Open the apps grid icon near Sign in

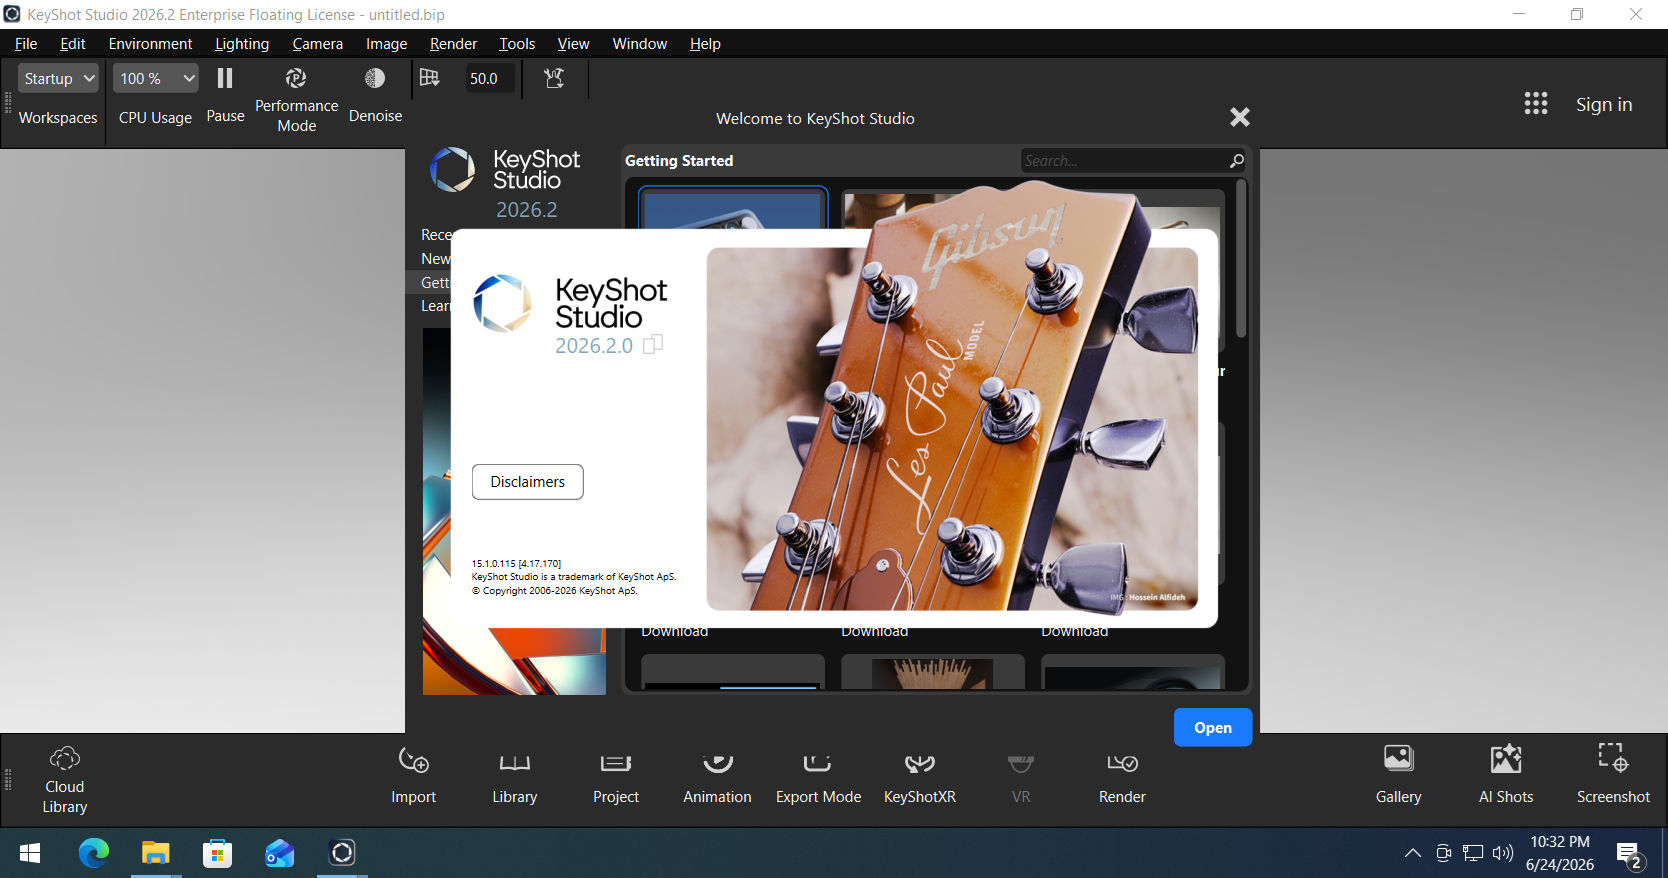pos(1536,104)
